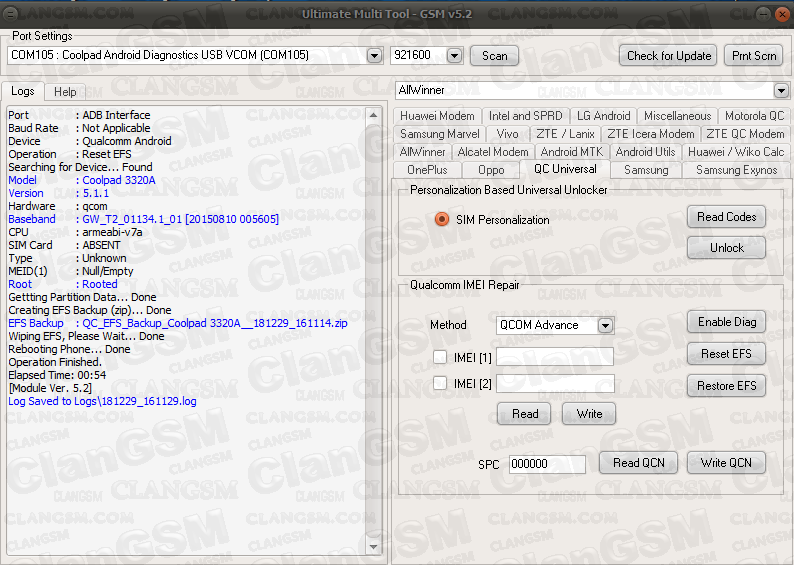Click the Prnt Scrn button
Screen dimensions: 794x565
tap(753, 56)
